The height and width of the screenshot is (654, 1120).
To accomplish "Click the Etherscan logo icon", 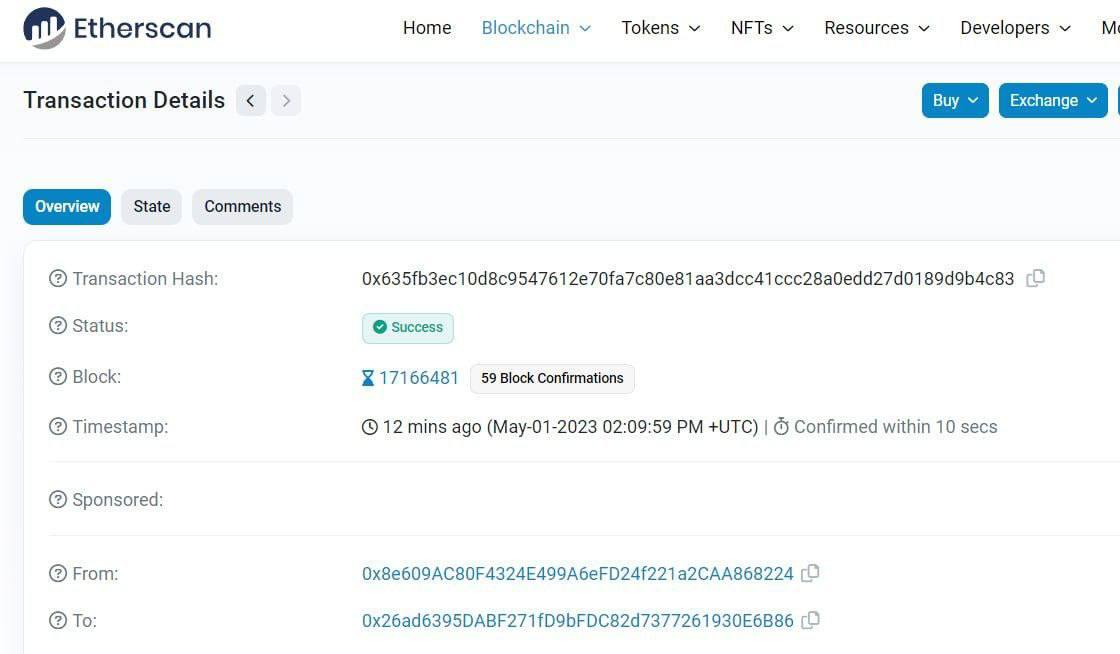I will pyautogui.click(x=44, y=28).
